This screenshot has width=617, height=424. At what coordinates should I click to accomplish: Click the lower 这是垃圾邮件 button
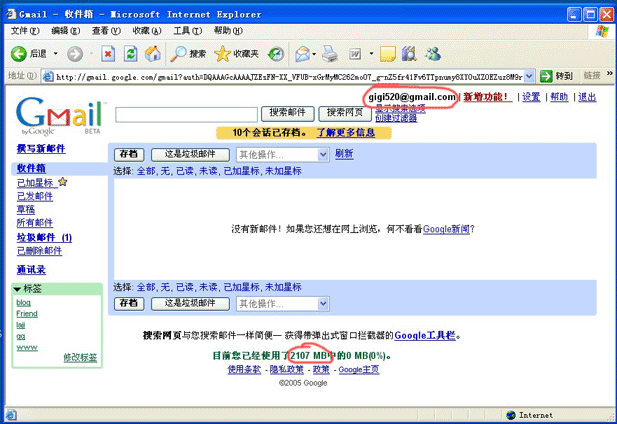[190, 303]
